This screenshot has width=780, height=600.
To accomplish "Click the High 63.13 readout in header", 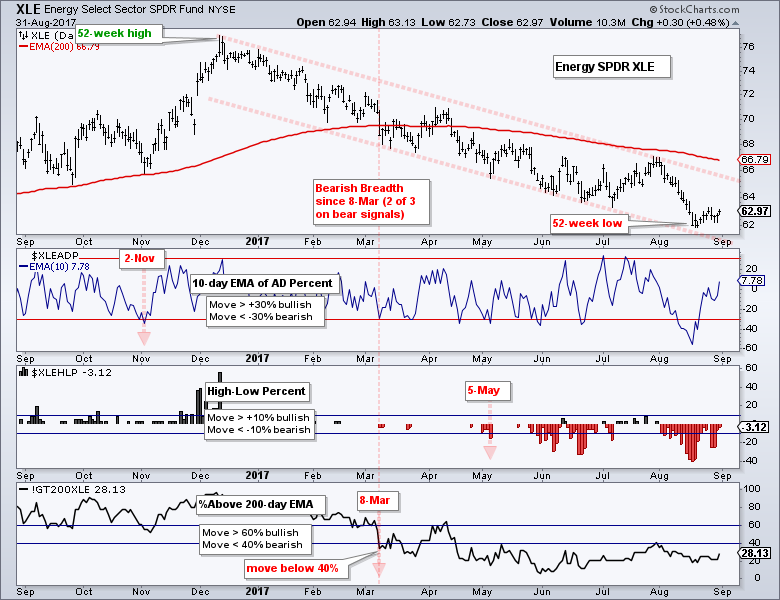I will click(x=389, y=22).
